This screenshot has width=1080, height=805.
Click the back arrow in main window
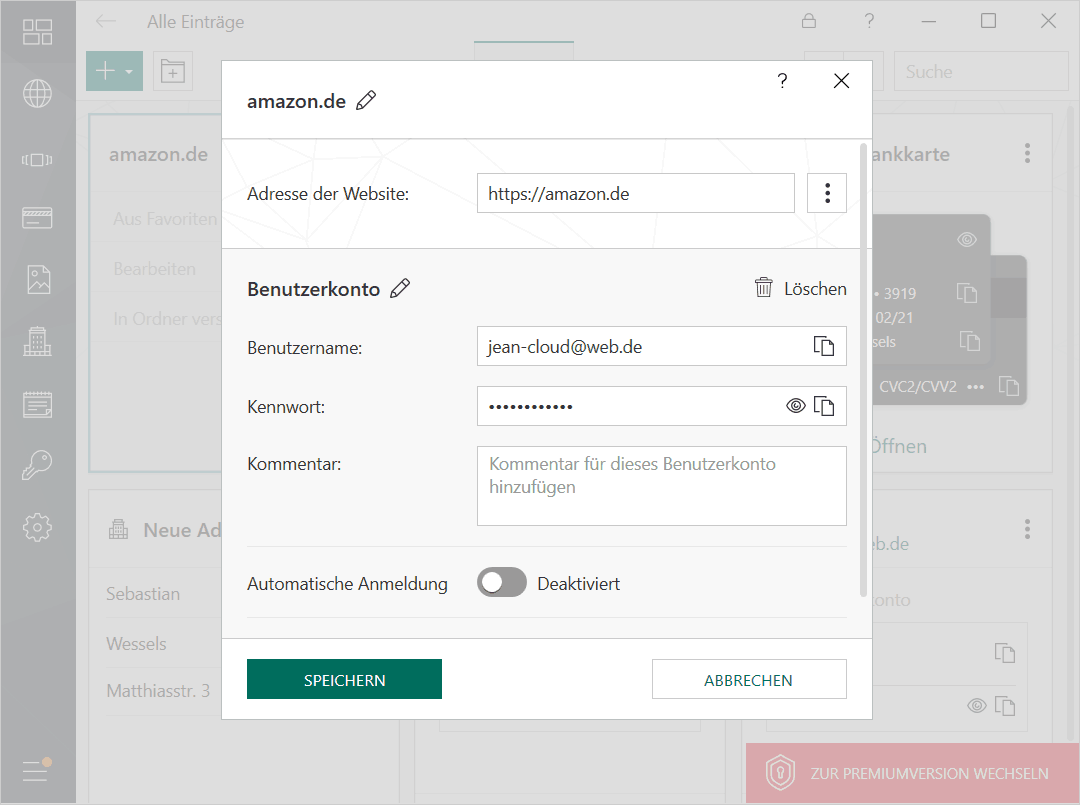click(x=105, y=21)
